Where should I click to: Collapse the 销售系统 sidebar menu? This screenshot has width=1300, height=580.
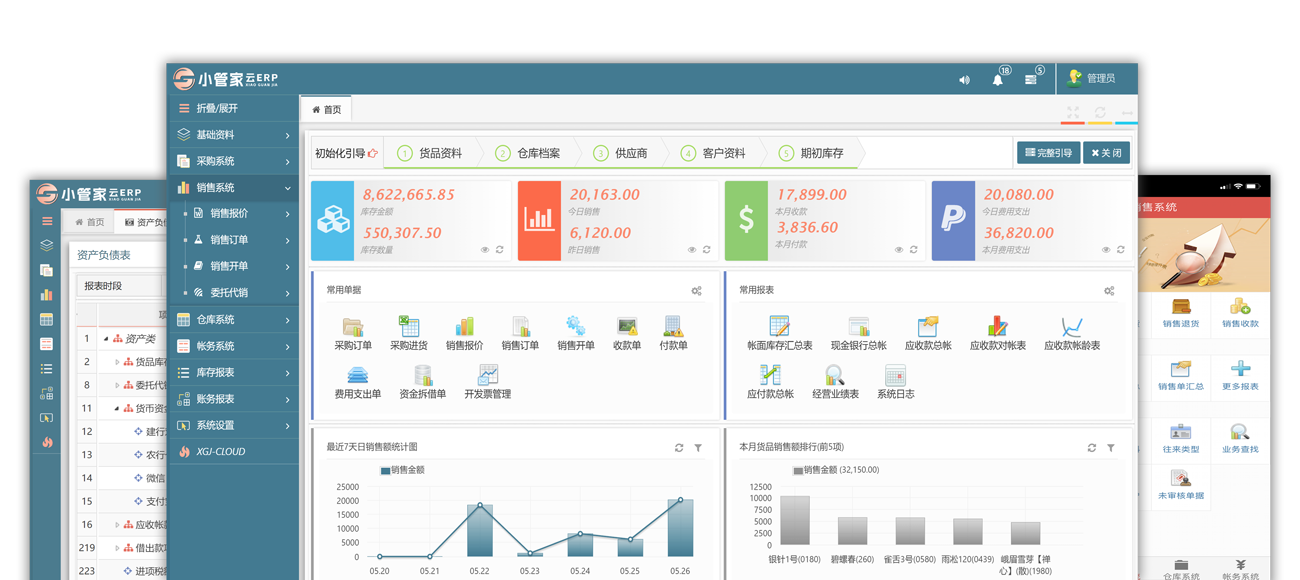[233, 187]
